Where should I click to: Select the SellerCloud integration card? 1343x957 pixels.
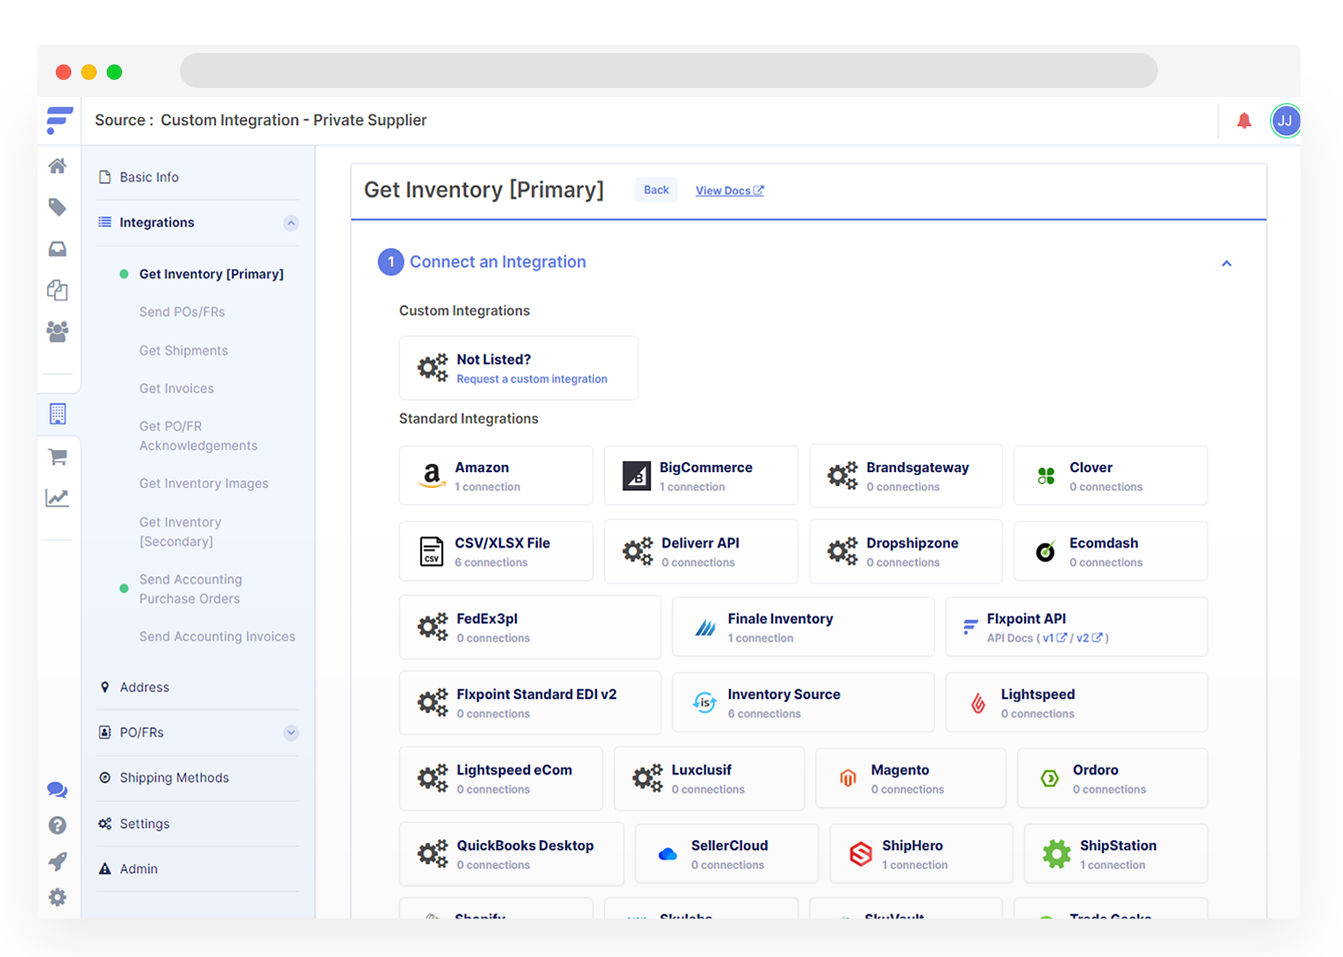(x=726, y=854)
